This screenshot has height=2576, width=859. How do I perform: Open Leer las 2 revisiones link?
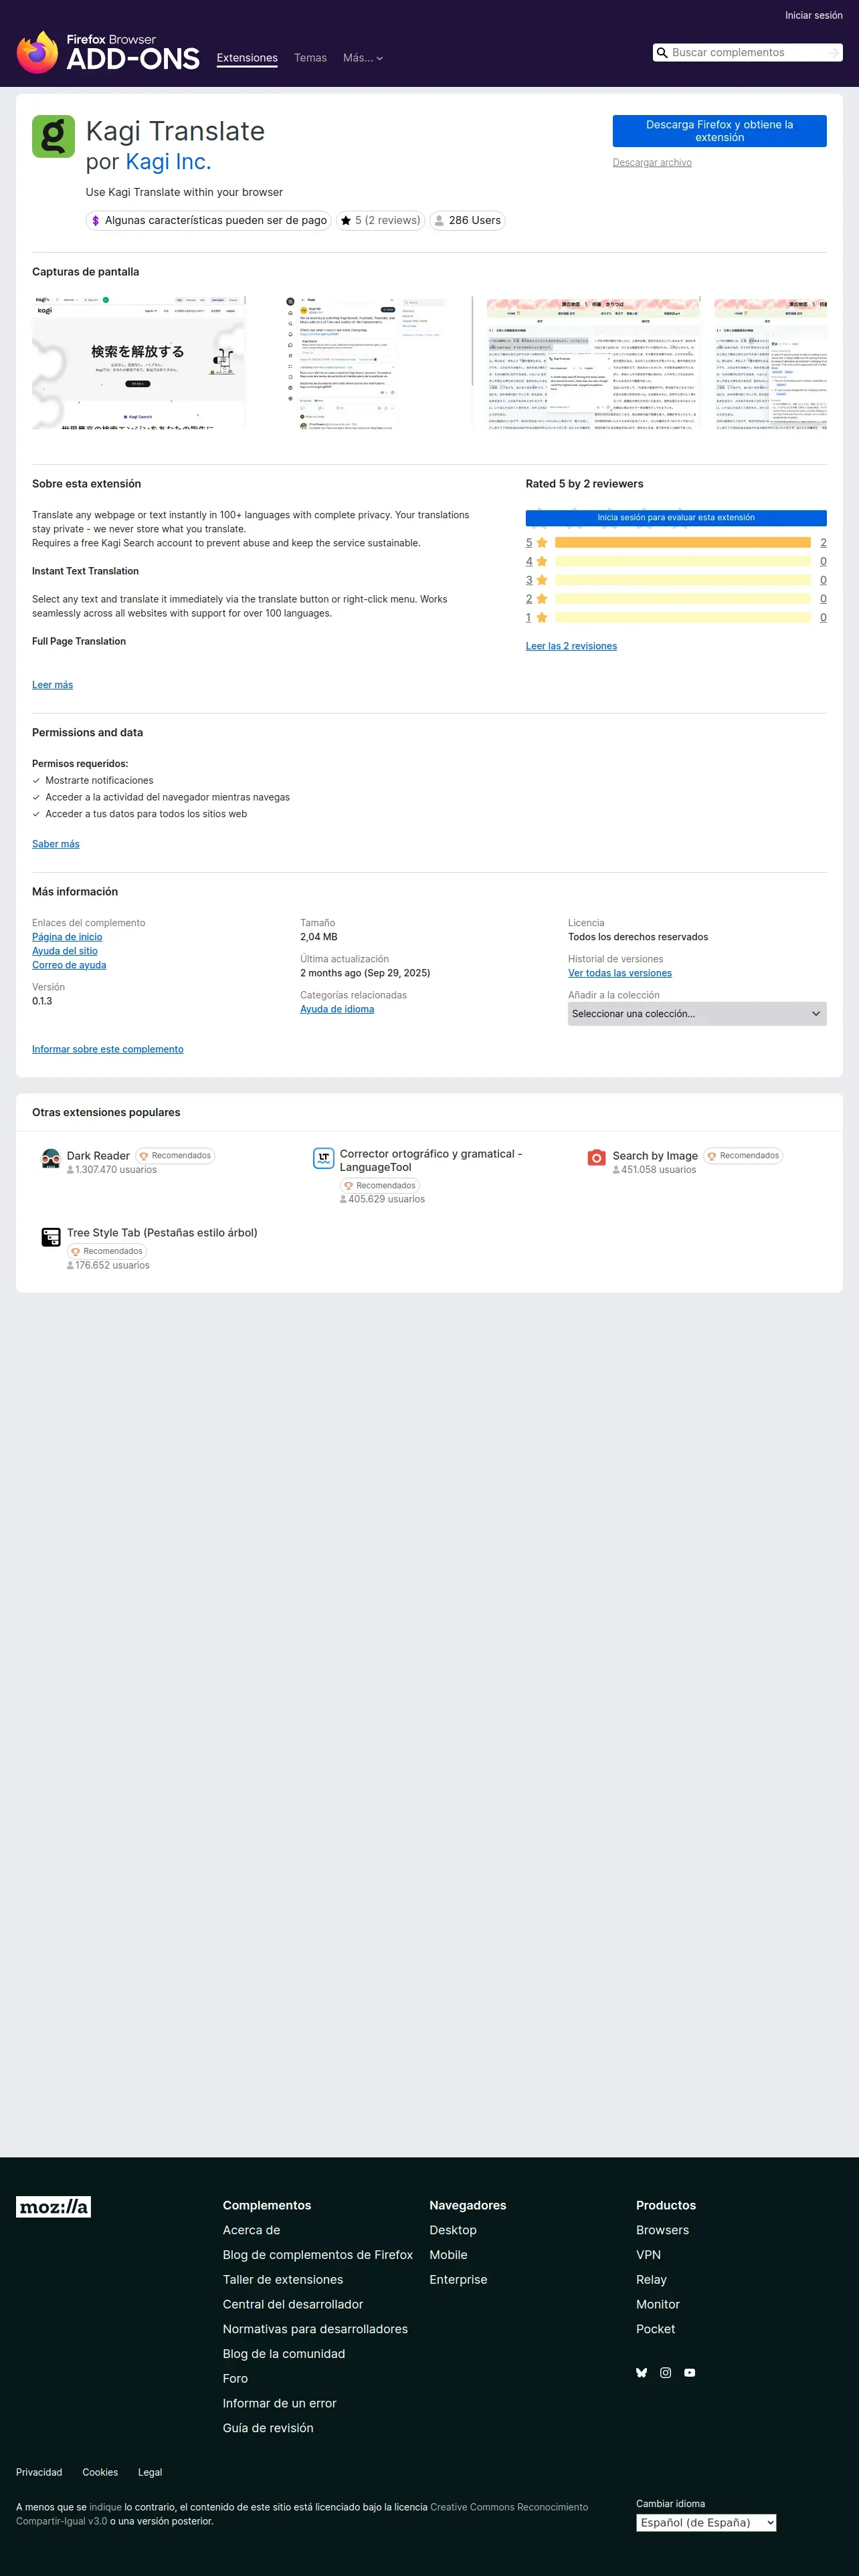click(571, 647)
